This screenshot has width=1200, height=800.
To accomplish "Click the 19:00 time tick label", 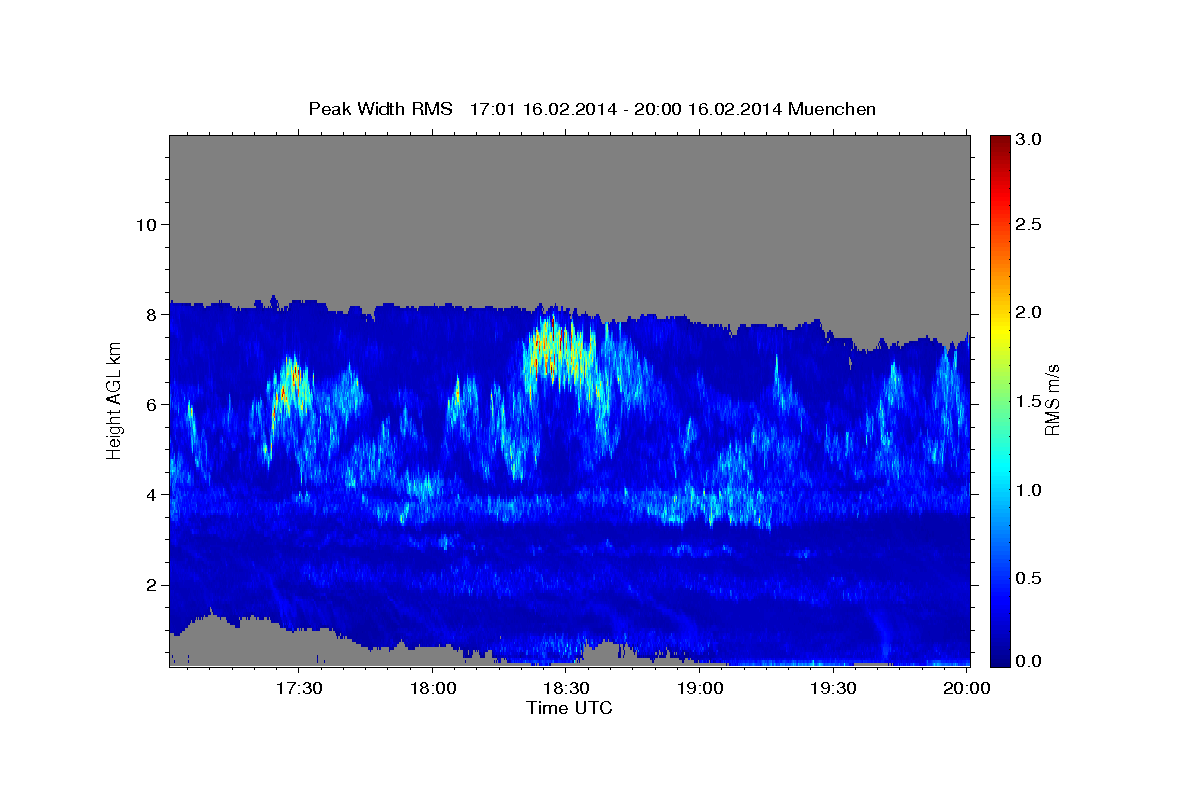I will point(700,689).
